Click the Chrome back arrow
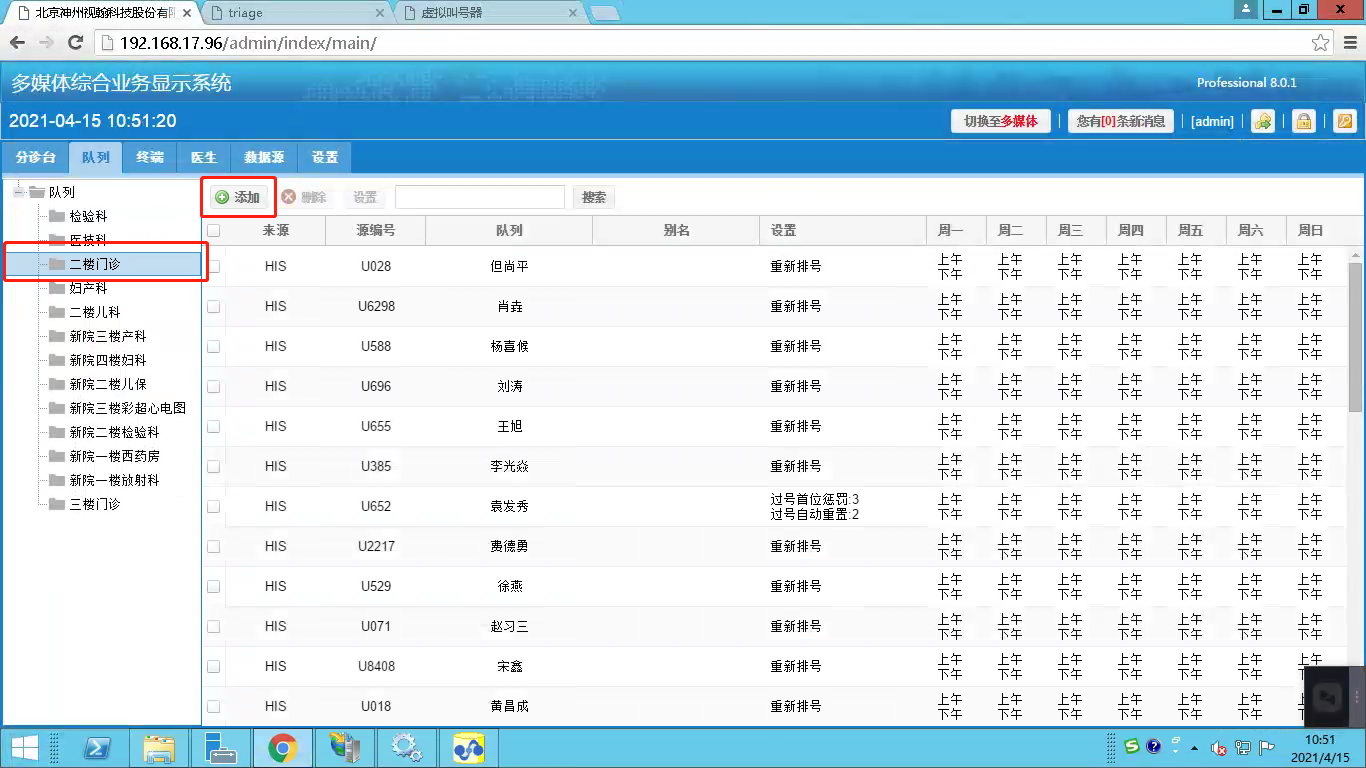Image resolution: width=1366 pixels, height=768 pixels. (17, 43)
